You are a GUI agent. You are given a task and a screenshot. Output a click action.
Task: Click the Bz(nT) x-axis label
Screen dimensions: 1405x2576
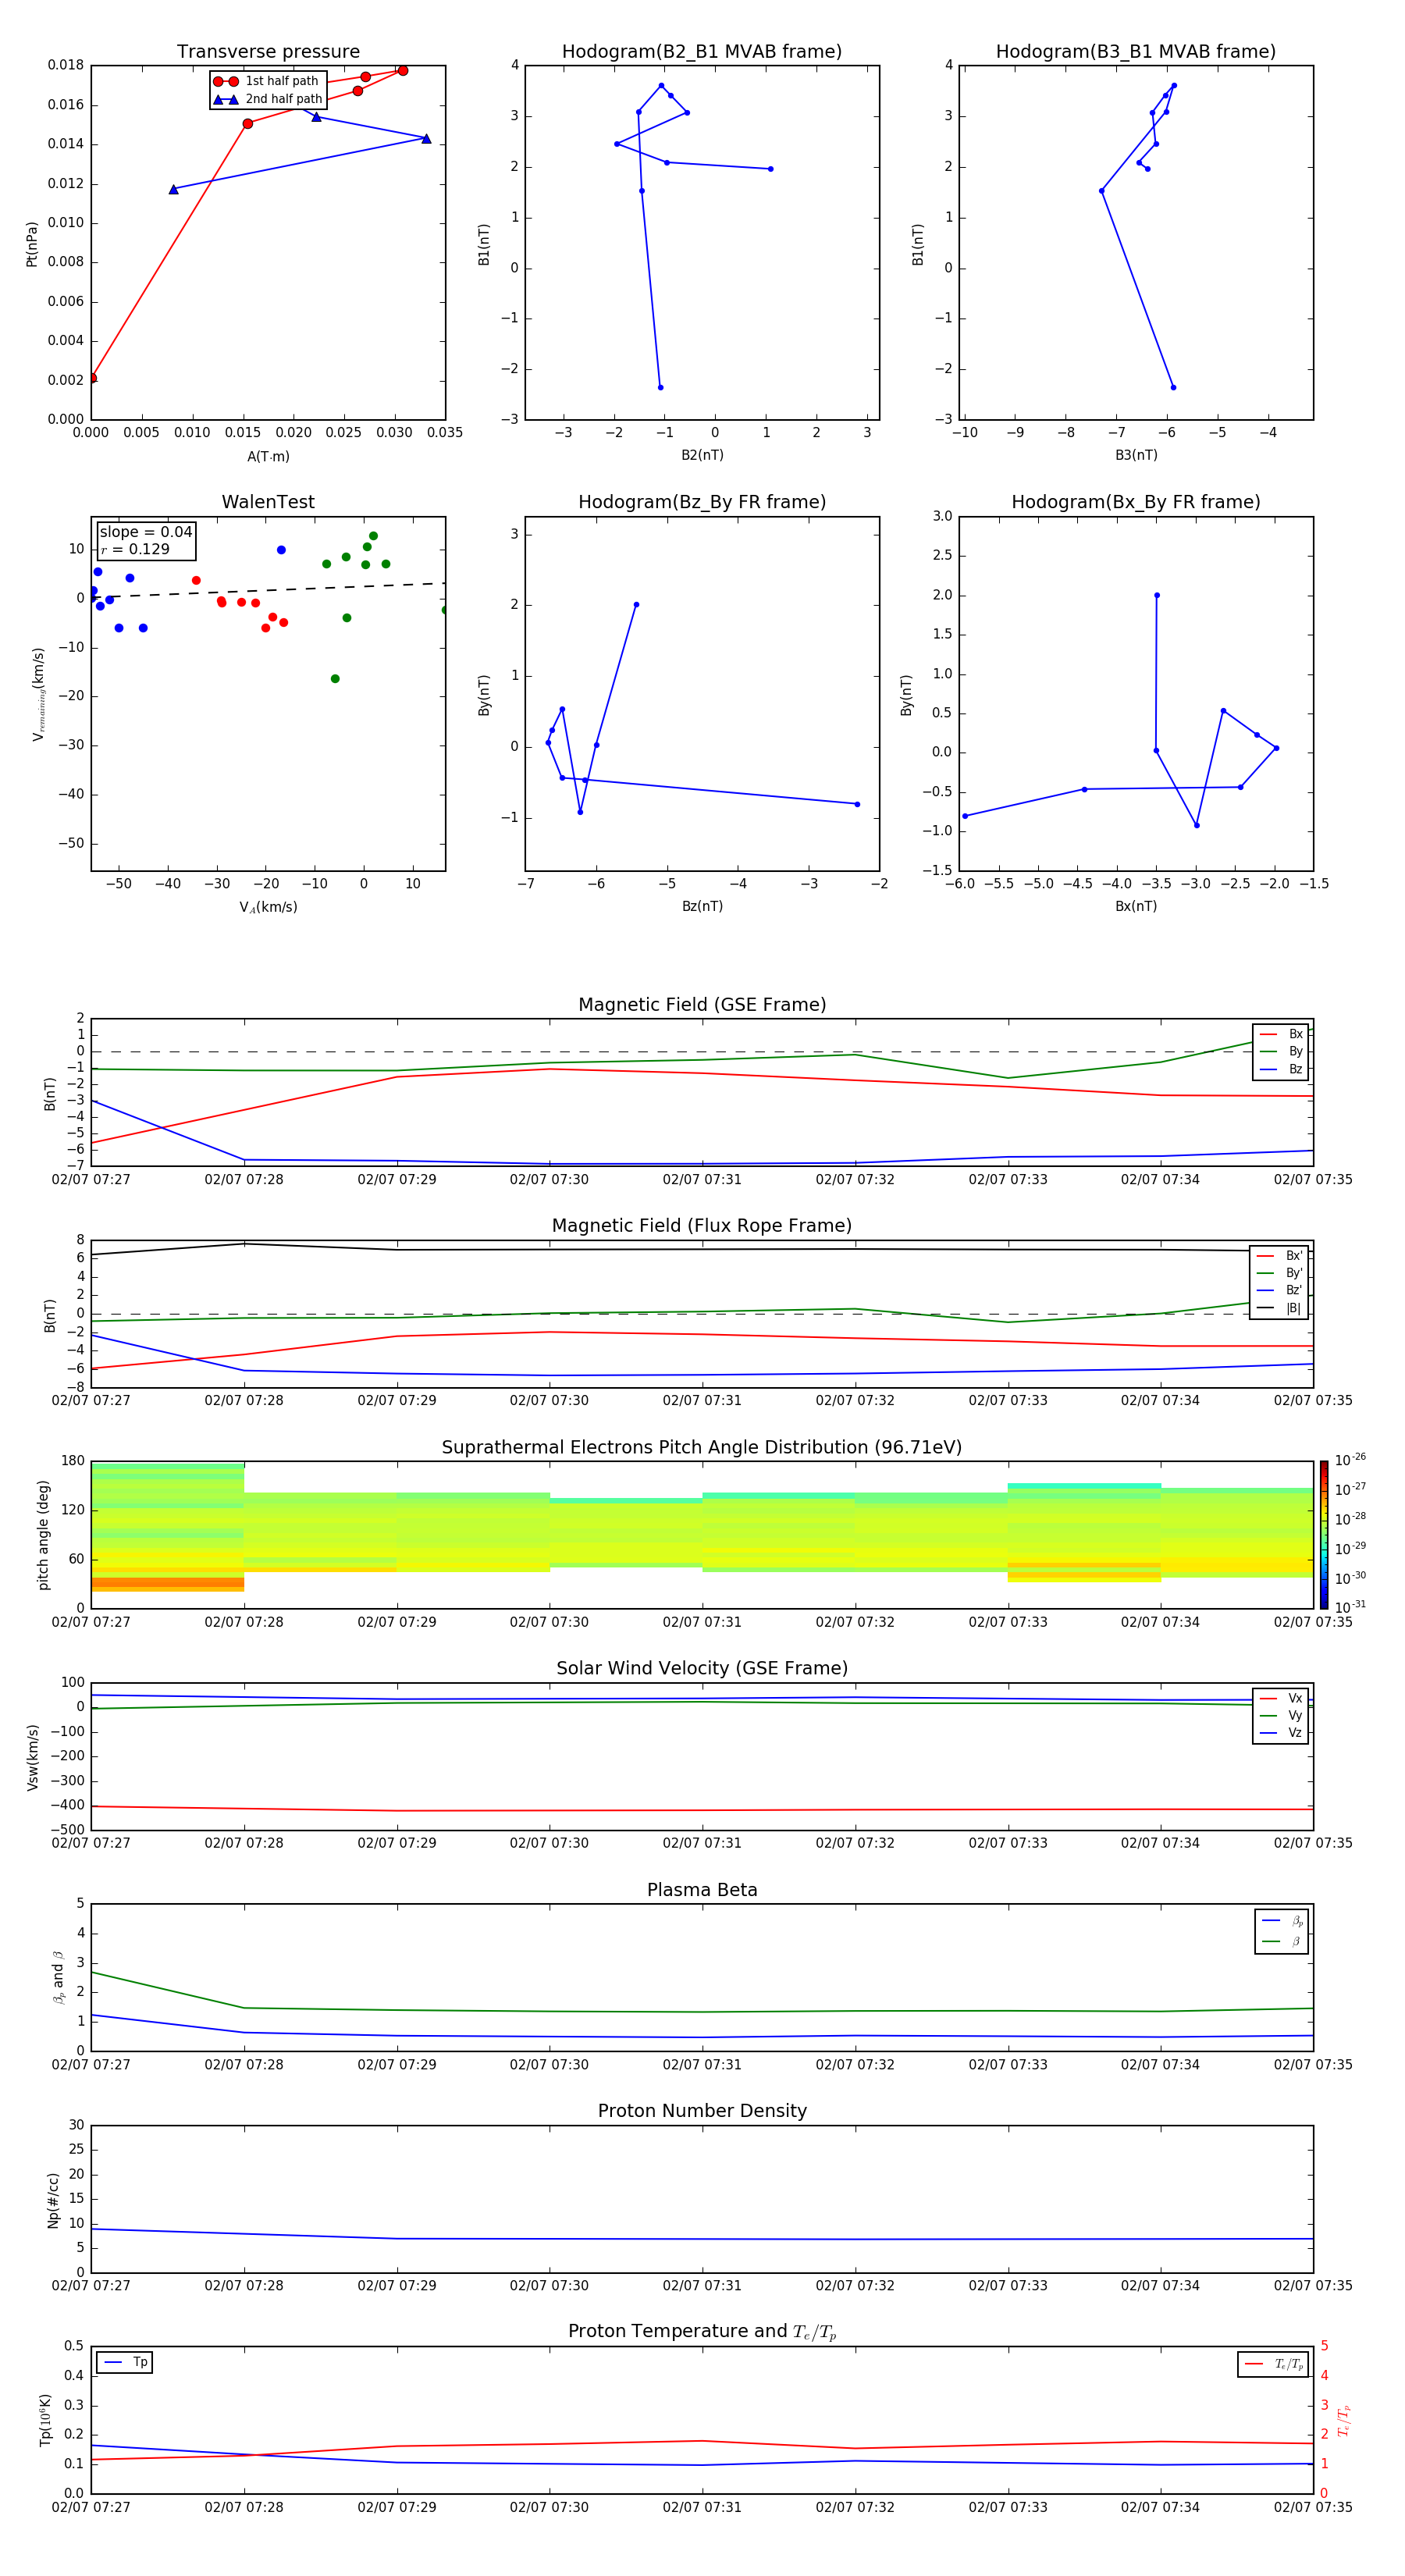[x=702, y=906]
